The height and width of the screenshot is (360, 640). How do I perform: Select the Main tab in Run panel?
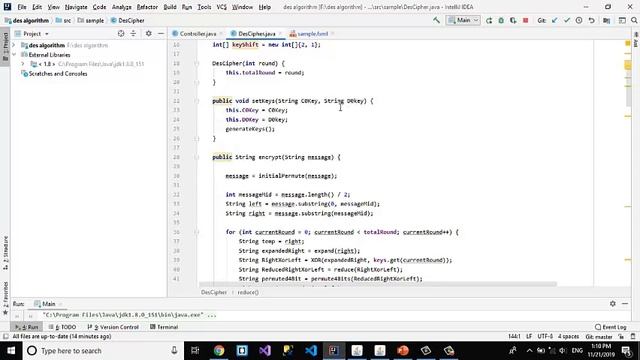pyautogui.click(x=47, y=304)
